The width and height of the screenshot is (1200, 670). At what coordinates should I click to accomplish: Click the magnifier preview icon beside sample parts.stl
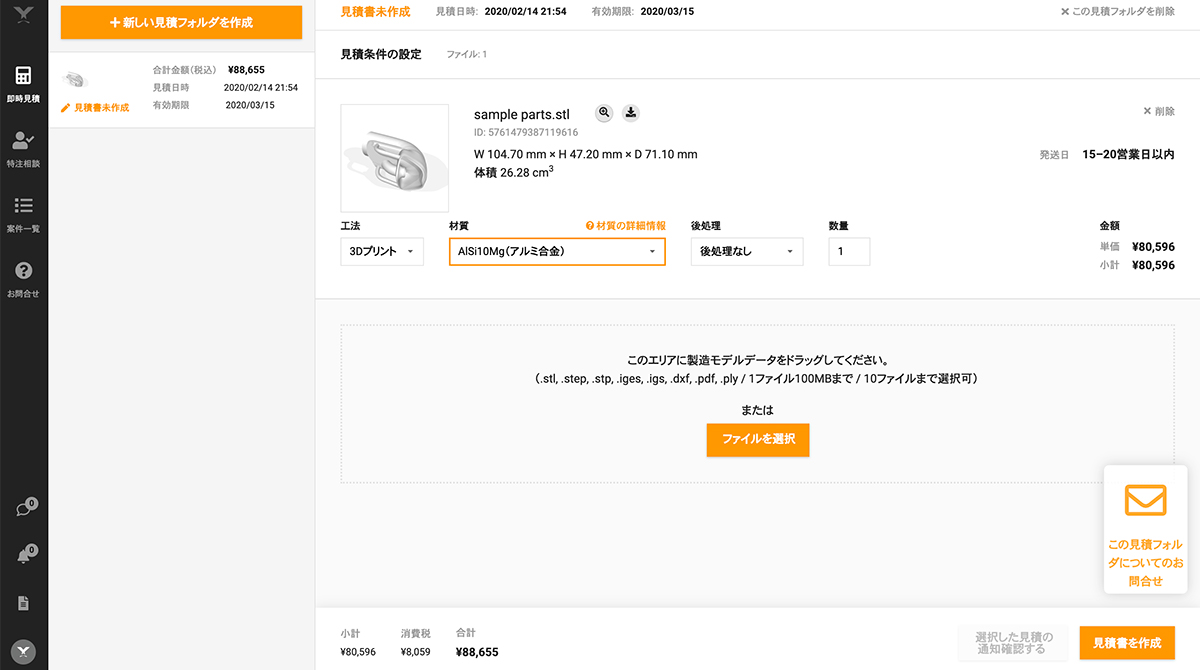[x=604, y=113]
